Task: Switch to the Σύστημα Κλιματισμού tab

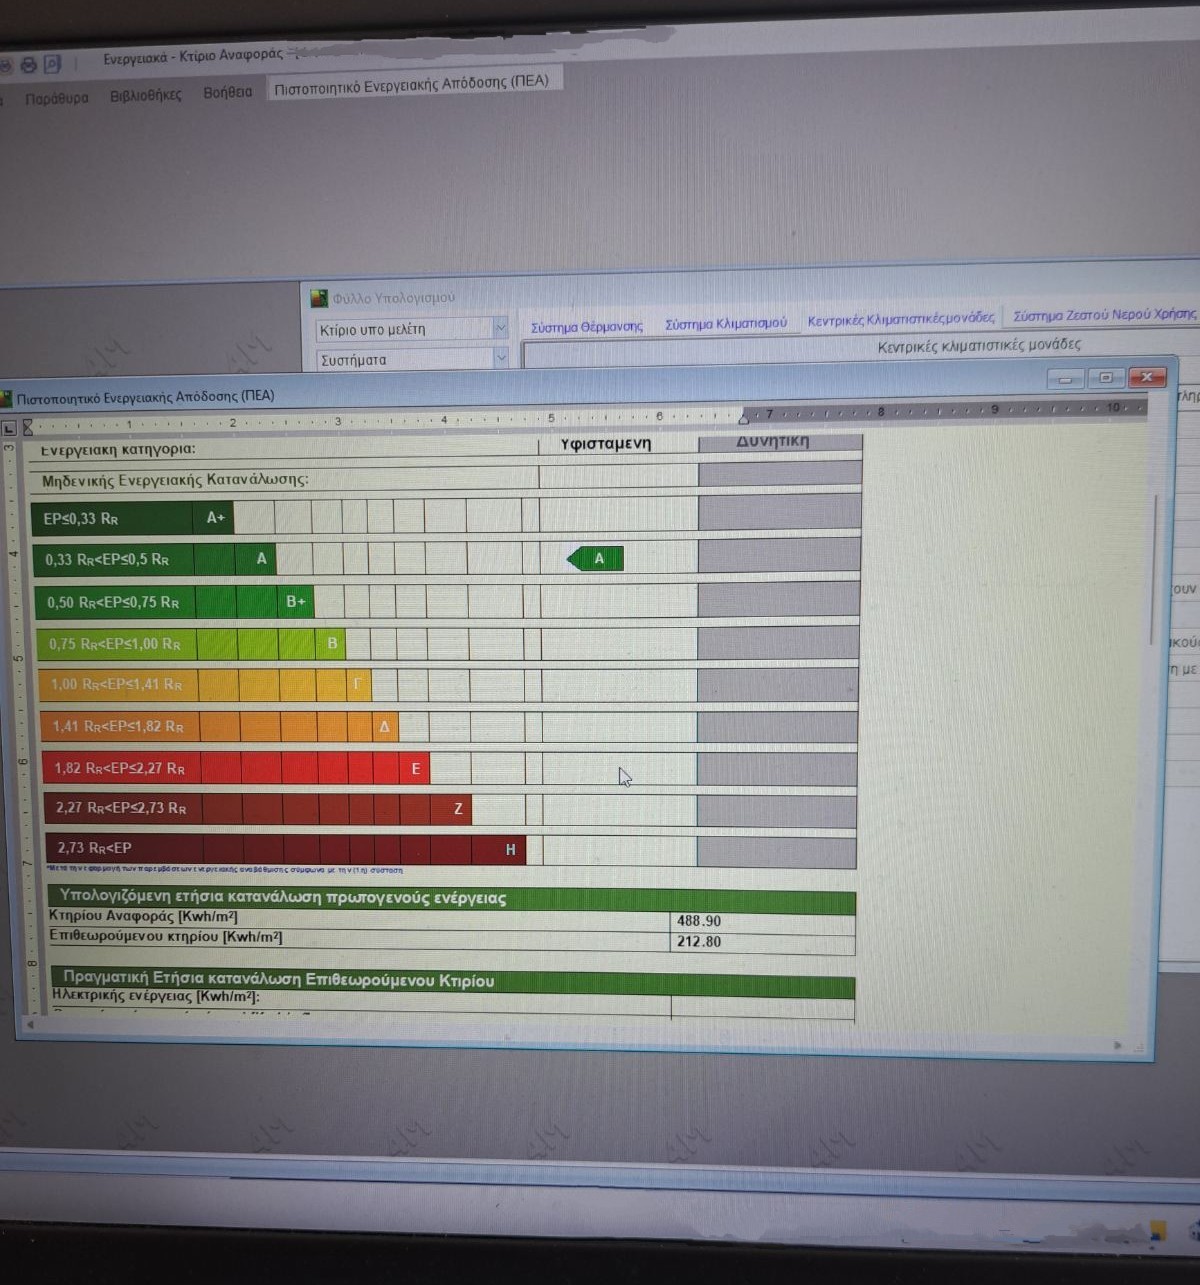Action: click(x=726, y=324)
